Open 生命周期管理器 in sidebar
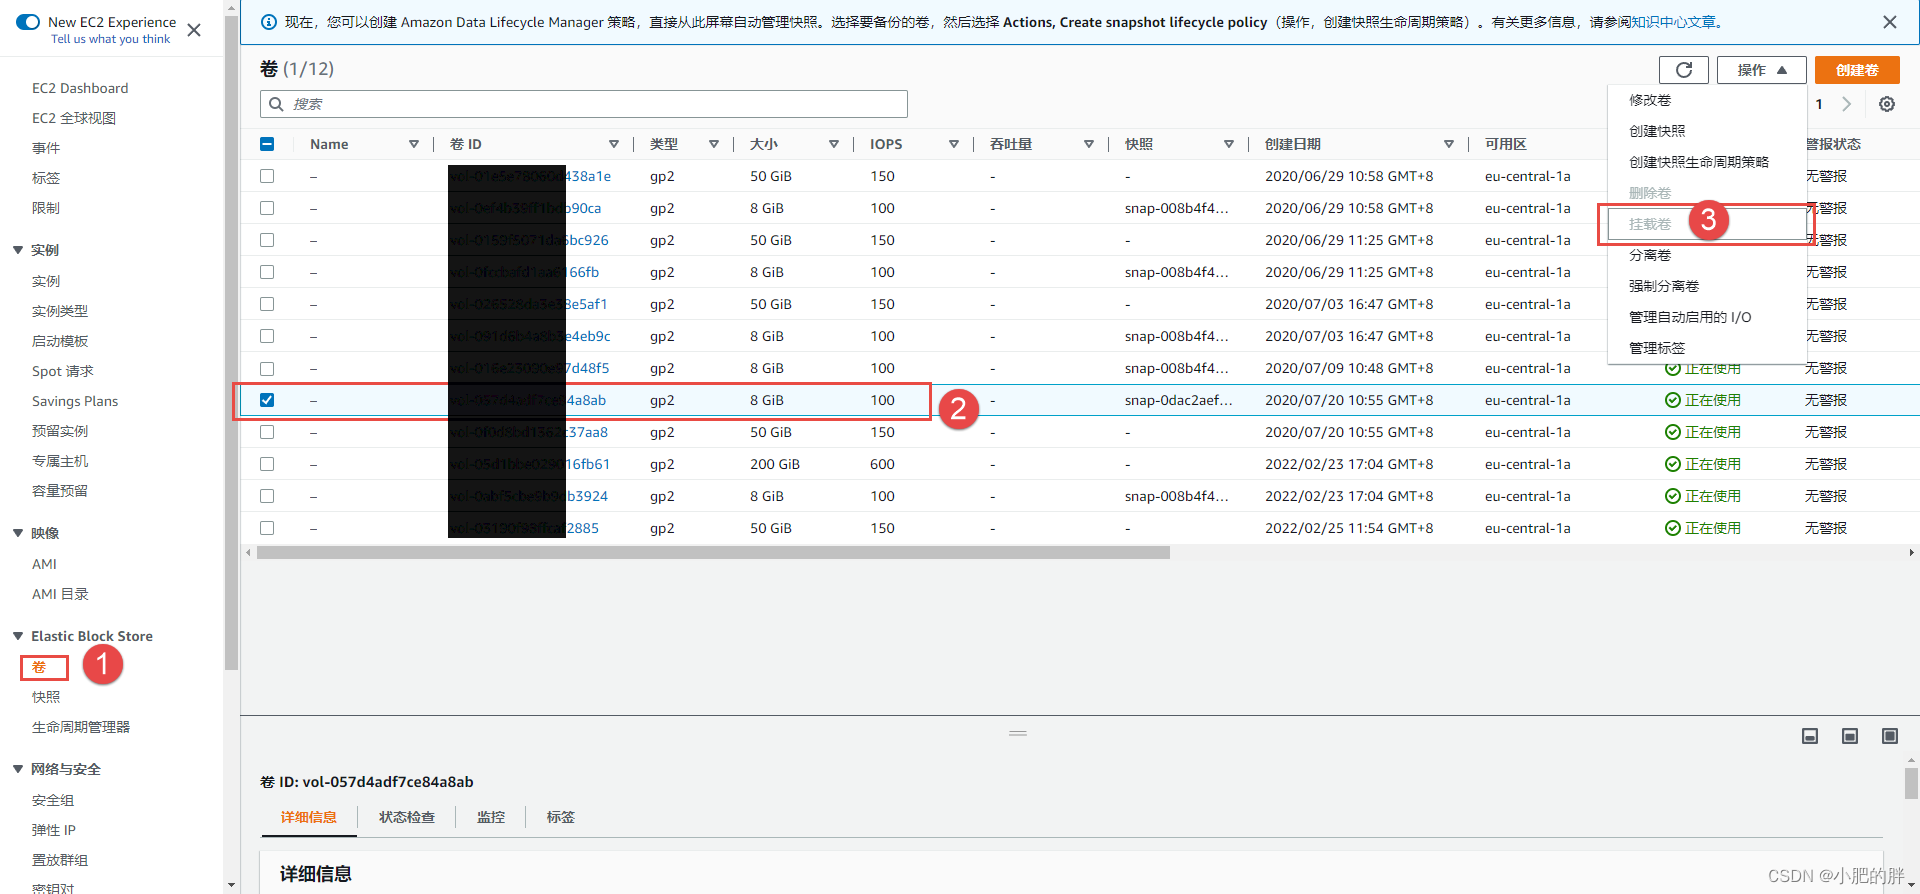Image resolution: width=1920 pixels, height=894 pixels. [x=81, y=727]
